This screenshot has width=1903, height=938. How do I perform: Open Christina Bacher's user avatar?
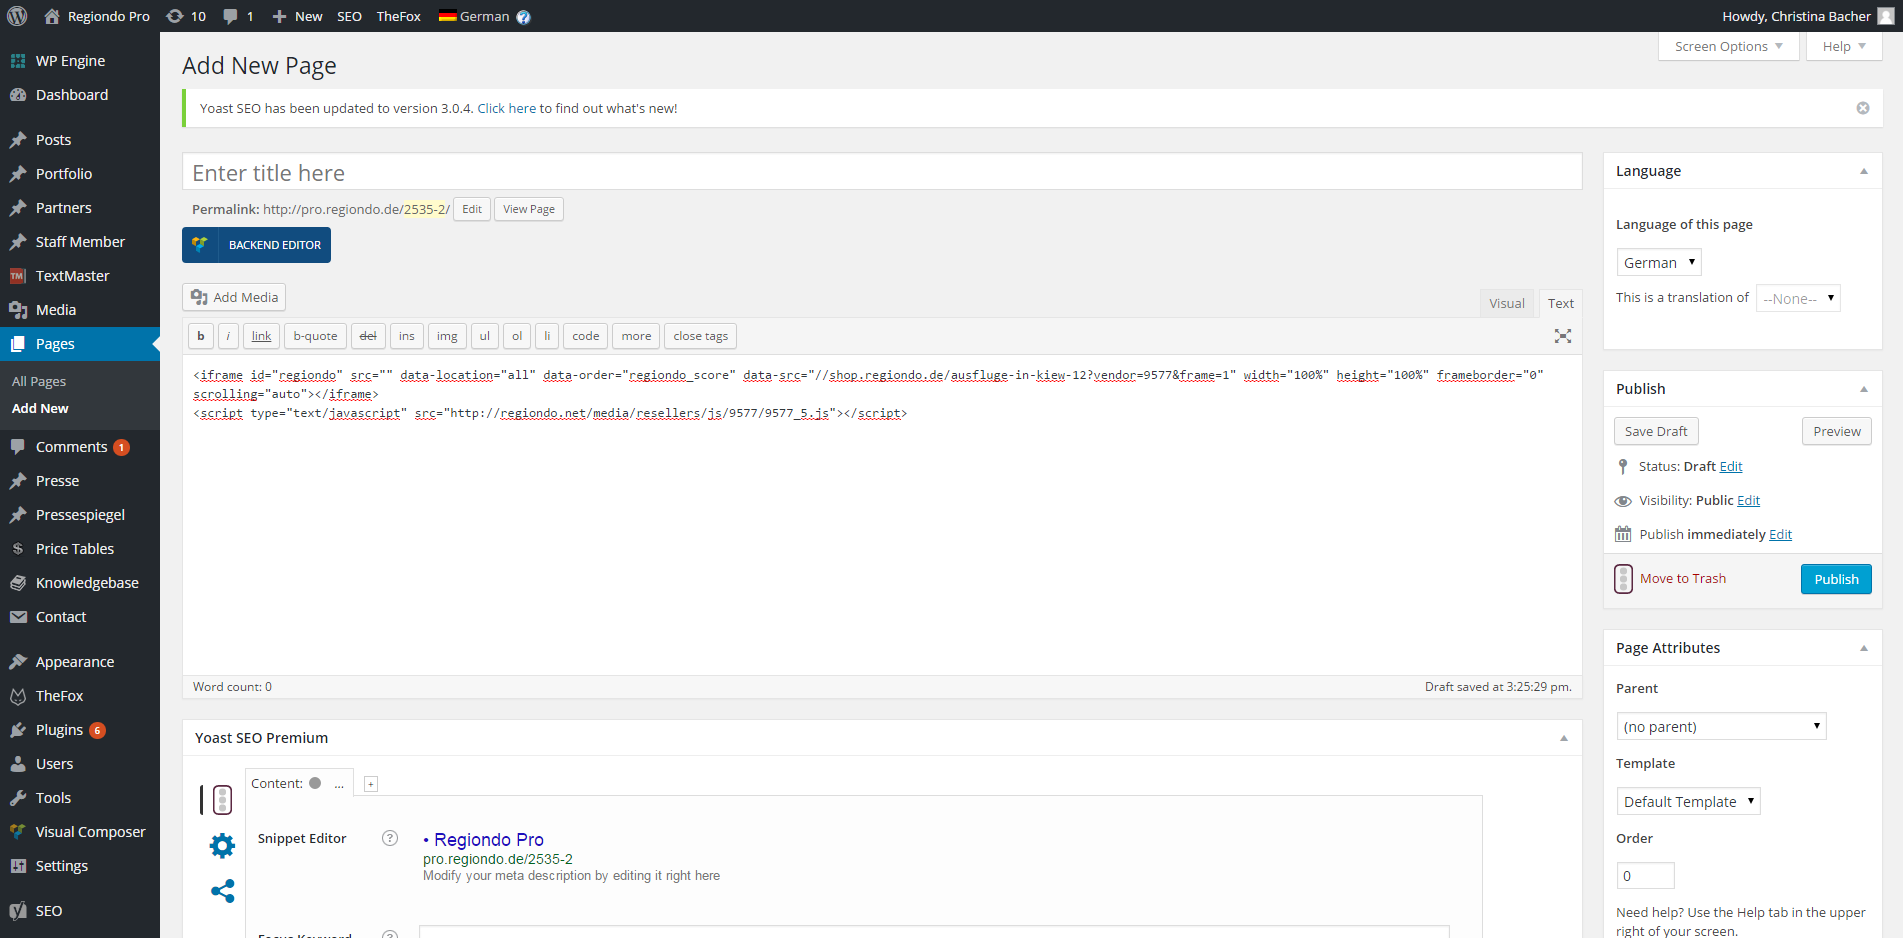coord(1885,16)
